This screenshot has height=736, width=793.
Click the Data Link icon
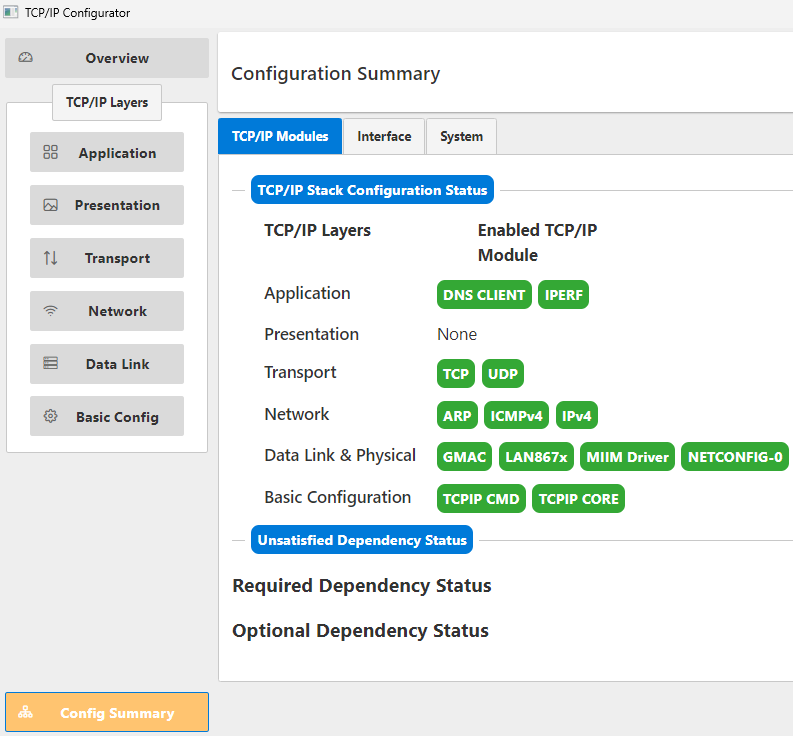click(x=50, y=364)
